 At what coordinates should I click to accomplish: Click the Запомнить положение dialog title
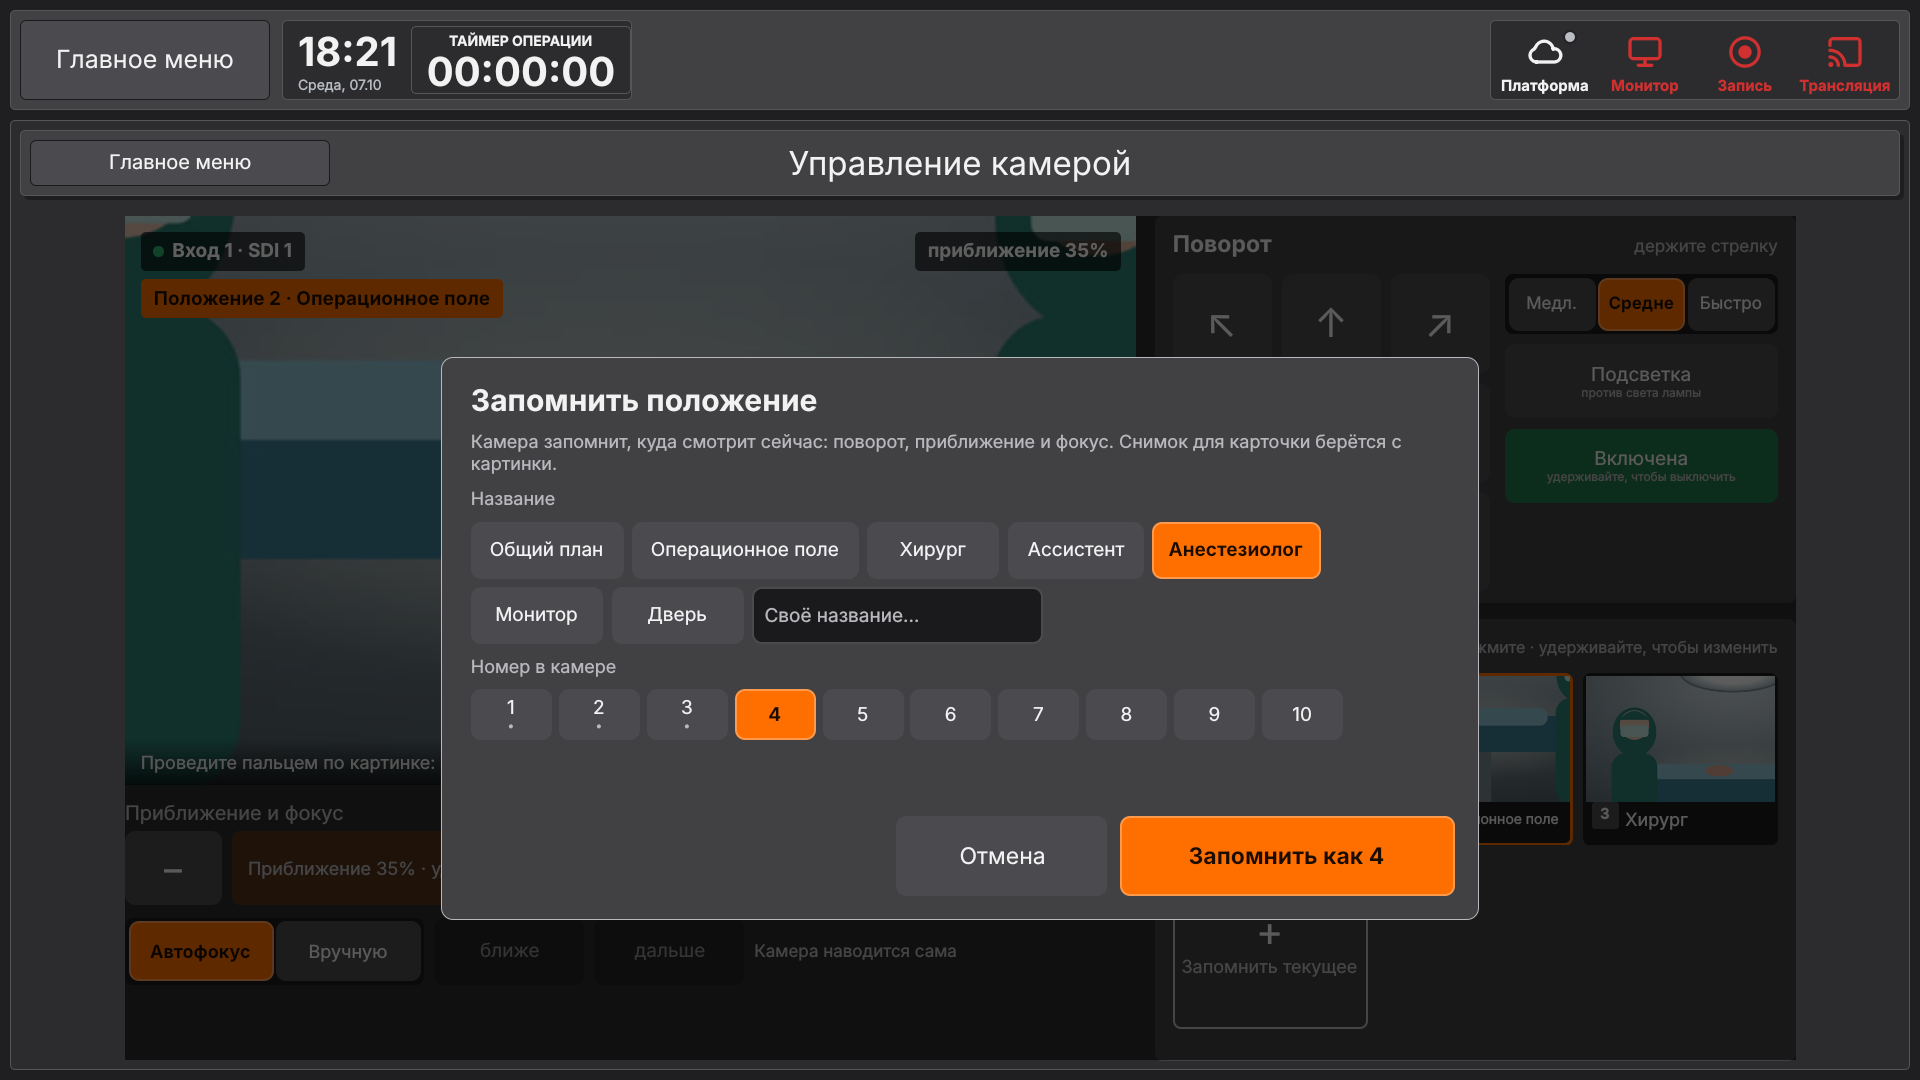click(x=644, y=401)
